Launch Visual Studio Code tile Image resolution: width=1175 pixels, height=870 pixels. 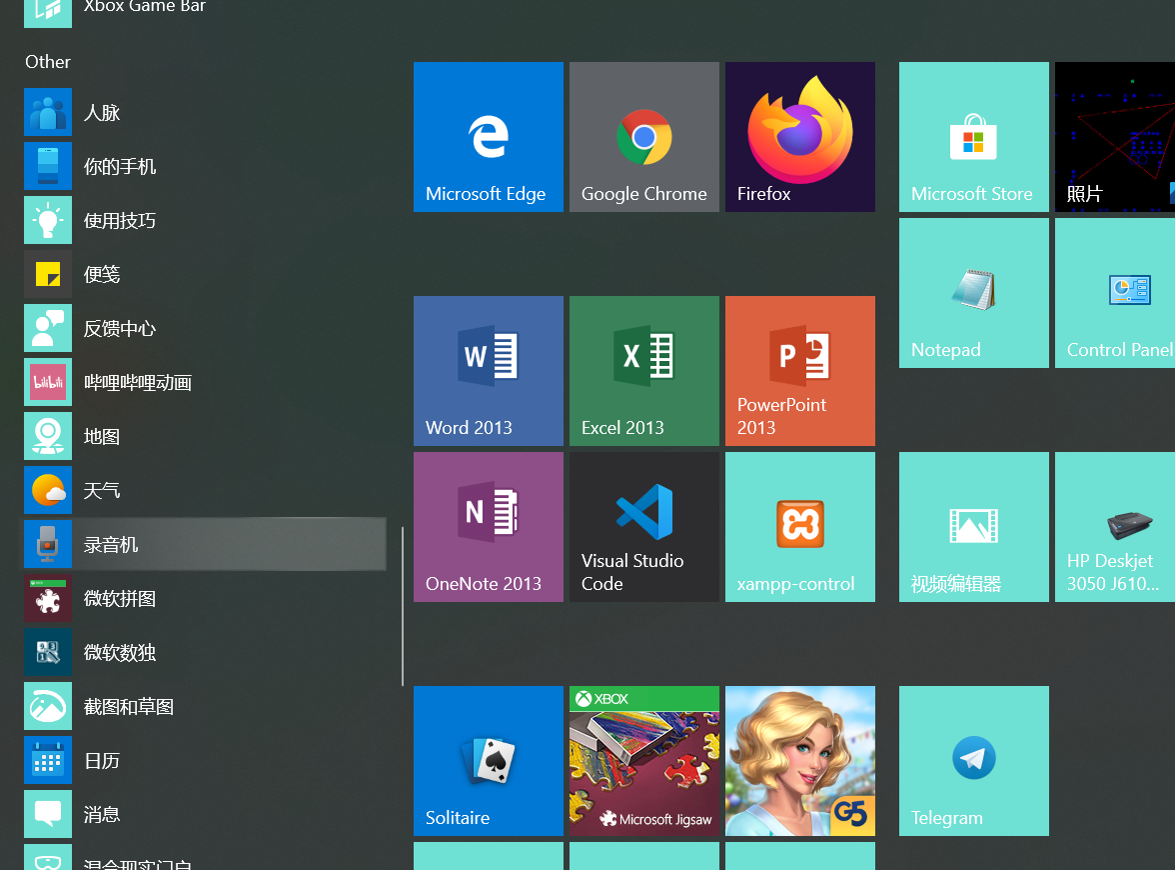coord(644,527)
